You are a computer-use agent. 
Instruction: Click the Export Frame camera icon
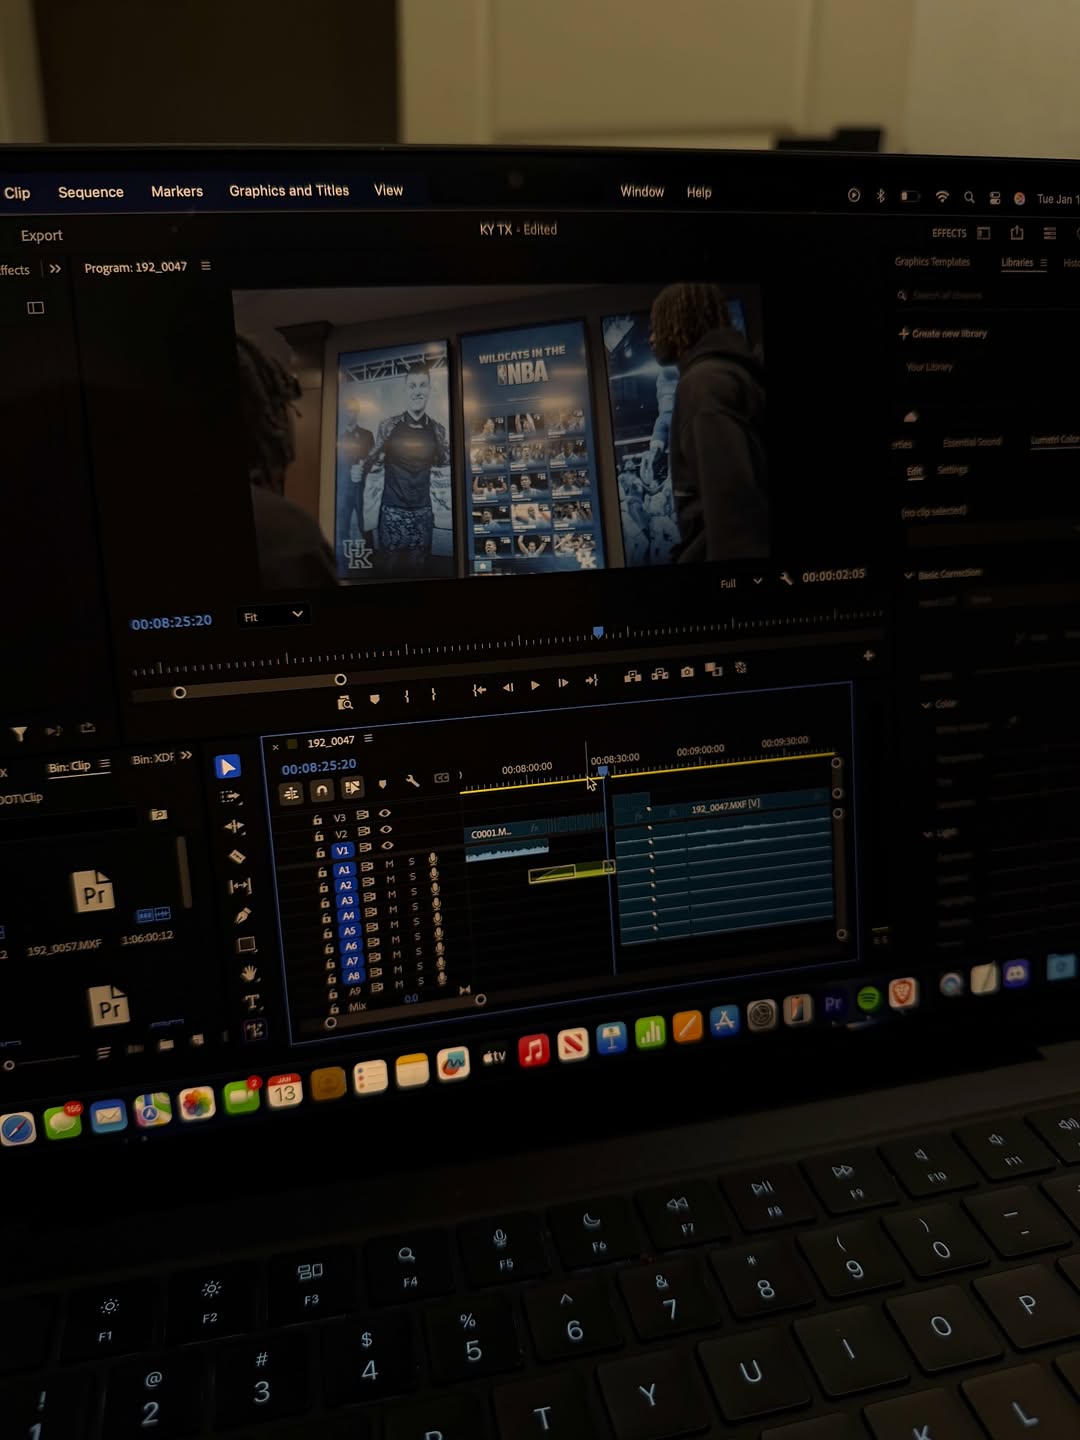pyautogui.click(x=687, y=672)
